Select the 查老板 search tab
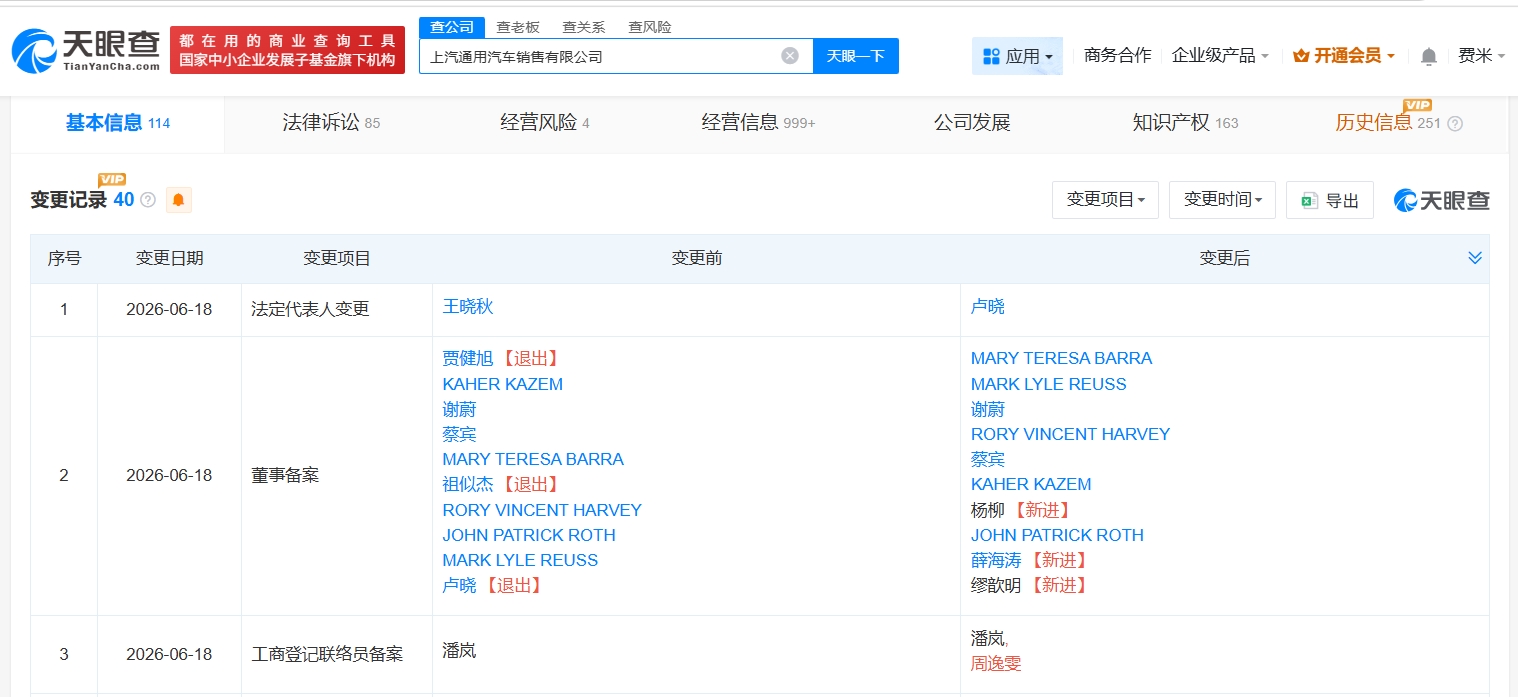 click(517, 28)
